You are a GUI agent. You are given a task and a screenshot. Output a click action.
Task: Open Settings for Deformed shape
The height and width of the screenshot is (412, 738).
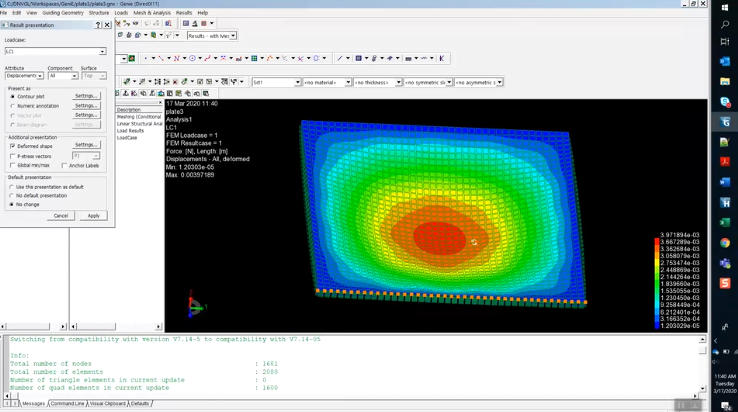(86, 145)
